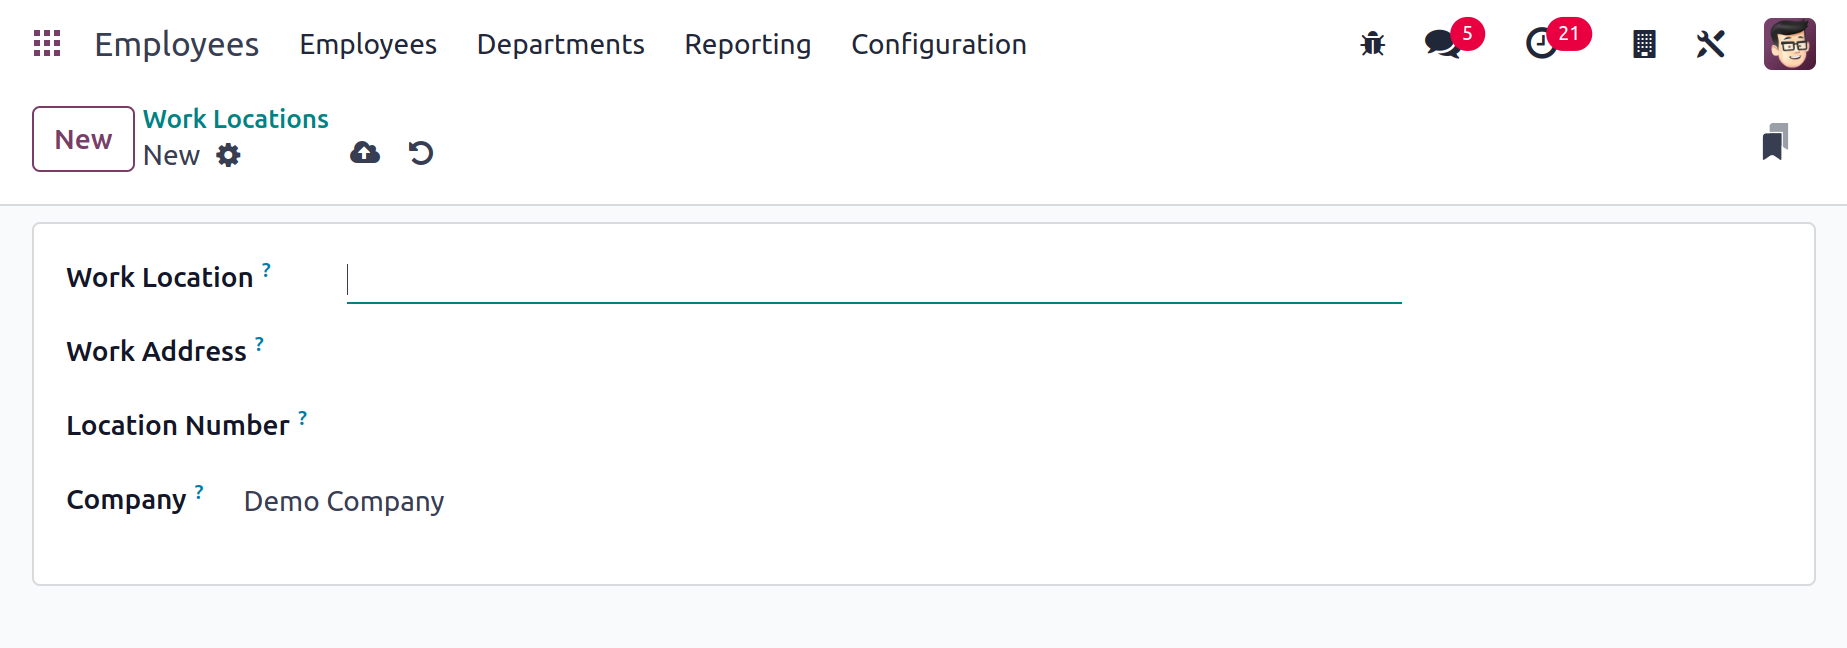The image size is (1847, 648).
Task: Open the apps grid home menu
Action: pyautogui.click(x=47, y=44)
